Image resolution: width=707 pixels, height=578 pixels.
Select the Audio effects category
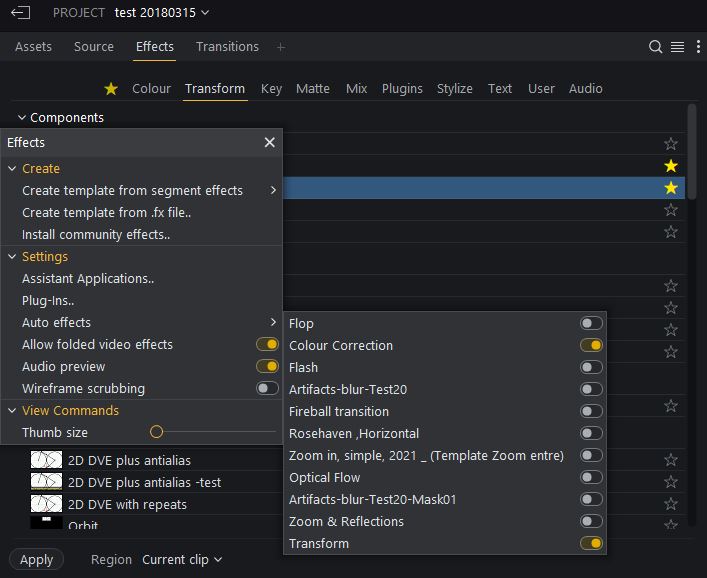pyautogui.click(x=586, y=88)
